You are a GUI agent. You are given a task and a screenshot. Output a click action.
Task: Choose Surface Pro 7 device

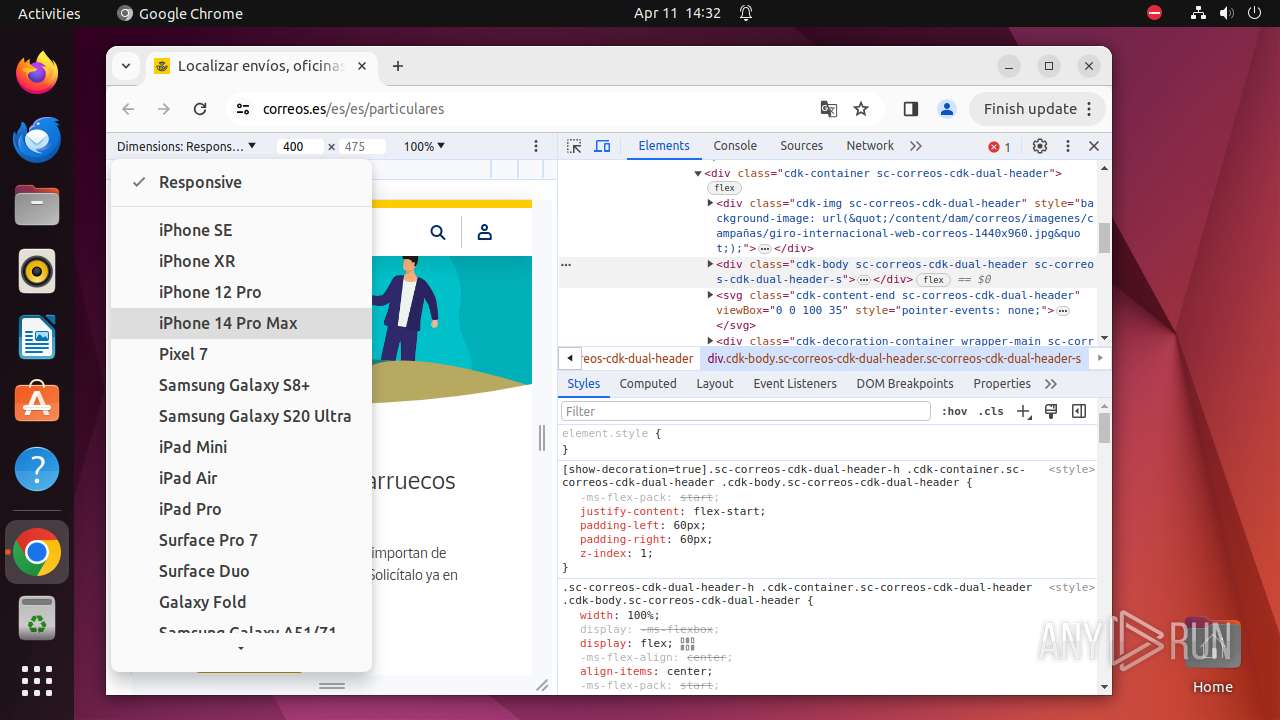(241, 540)
